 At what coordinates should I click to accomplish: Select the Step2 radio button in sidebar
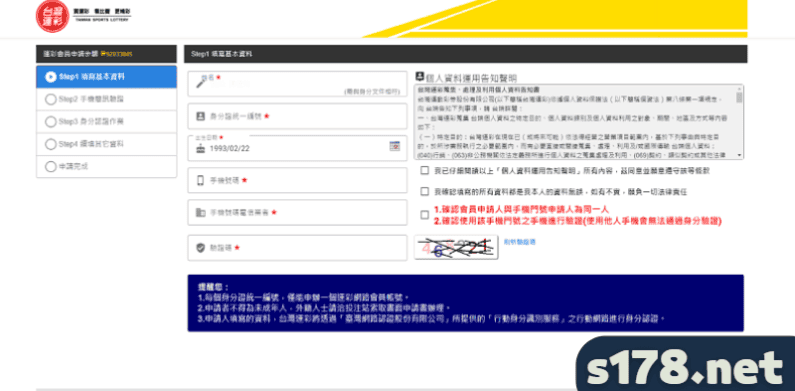point(50,99)
